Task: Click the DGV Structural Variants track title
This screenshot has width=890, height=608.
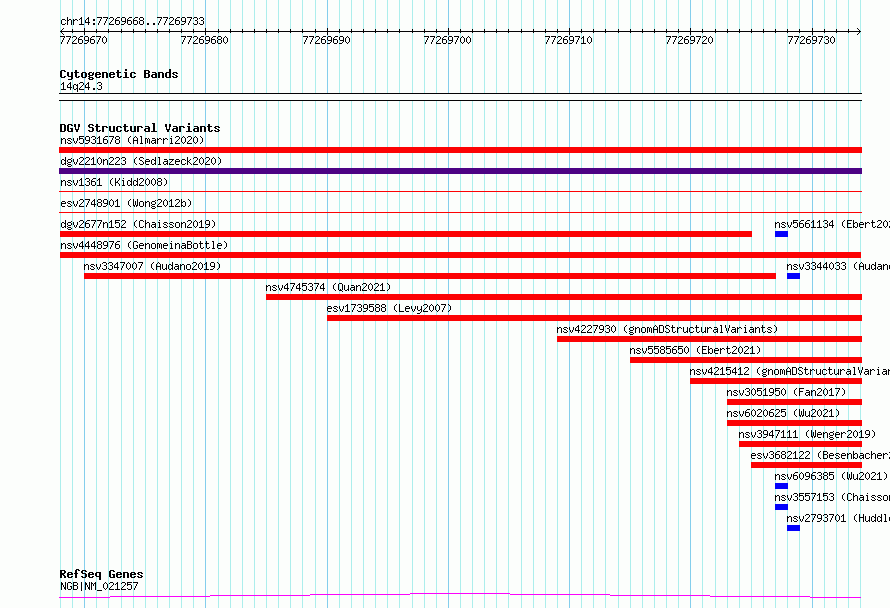Action: [140, 128]
